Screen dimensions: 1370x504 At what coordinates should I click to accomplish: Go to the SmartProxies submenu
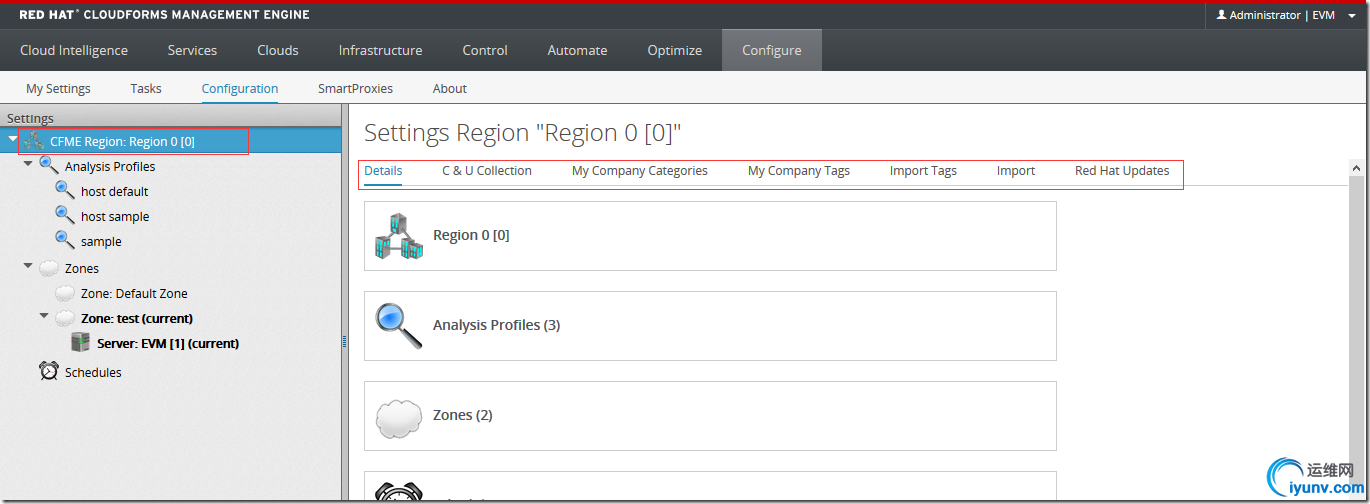click(355, 88)
